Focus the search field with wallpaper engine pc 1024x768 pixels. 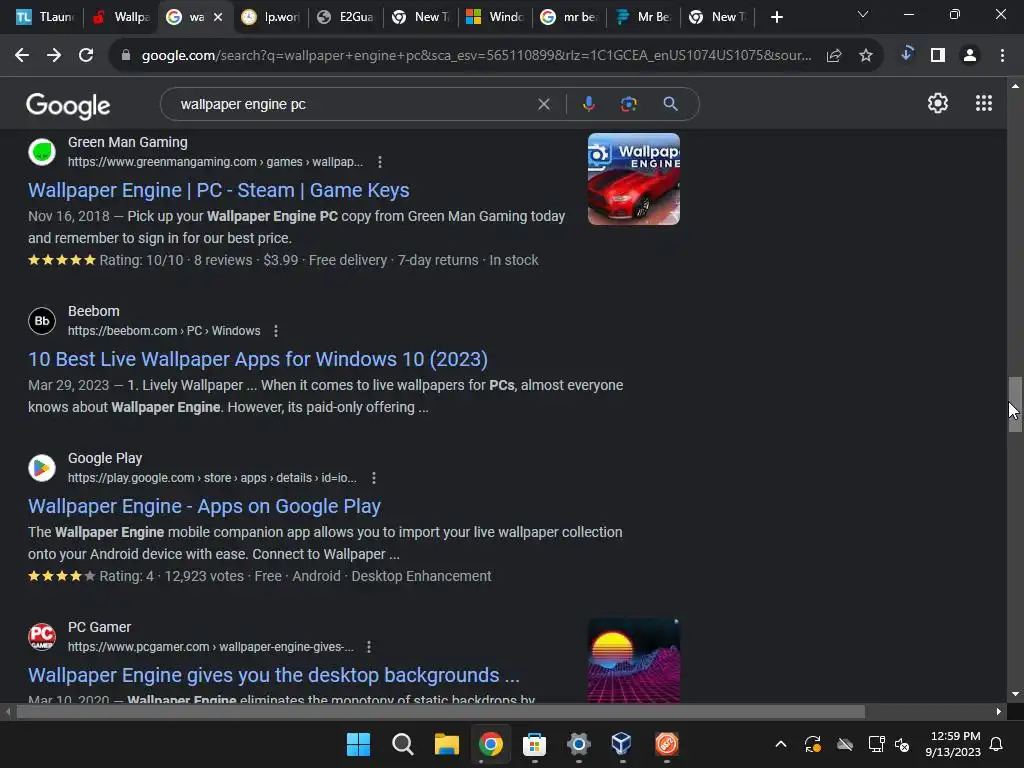coord(353,104)
